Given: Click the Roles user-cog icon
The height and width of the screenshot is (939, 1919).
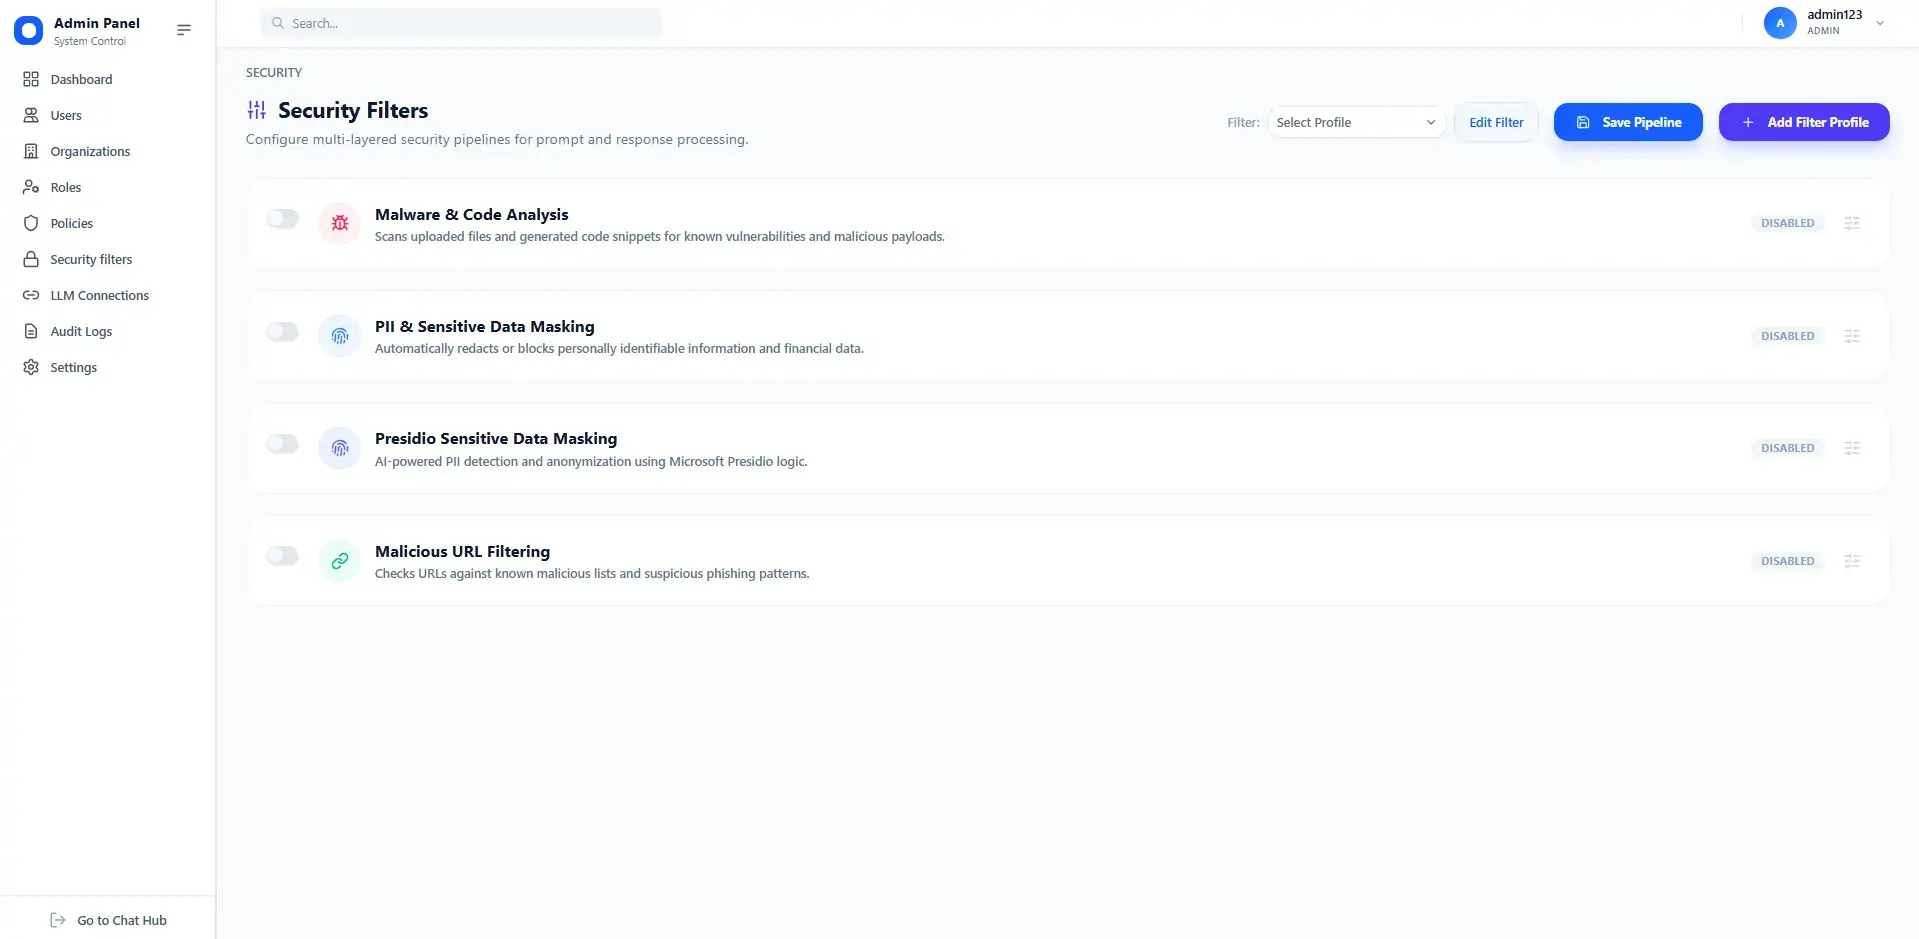Looking at the screenshot, I should [x=31, y=187].
